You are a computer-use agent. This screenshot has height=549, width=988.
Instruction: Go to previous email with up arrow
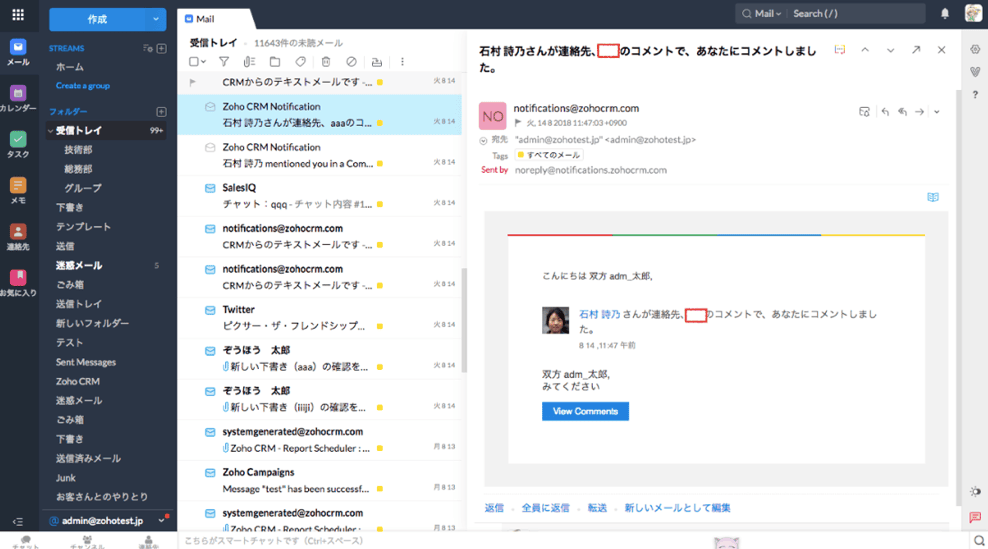(x=865, y=50)
